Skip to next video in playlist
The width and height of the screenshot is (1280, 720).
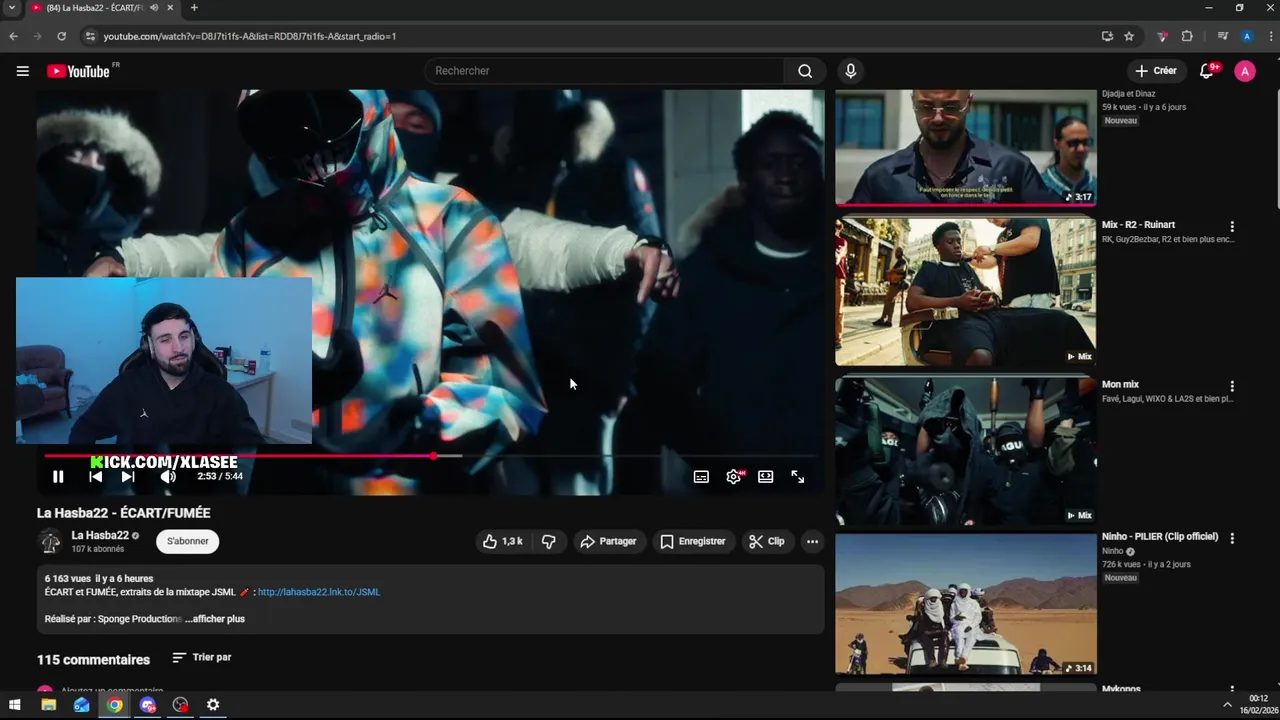pyautogui.click(x=128, y=477)
